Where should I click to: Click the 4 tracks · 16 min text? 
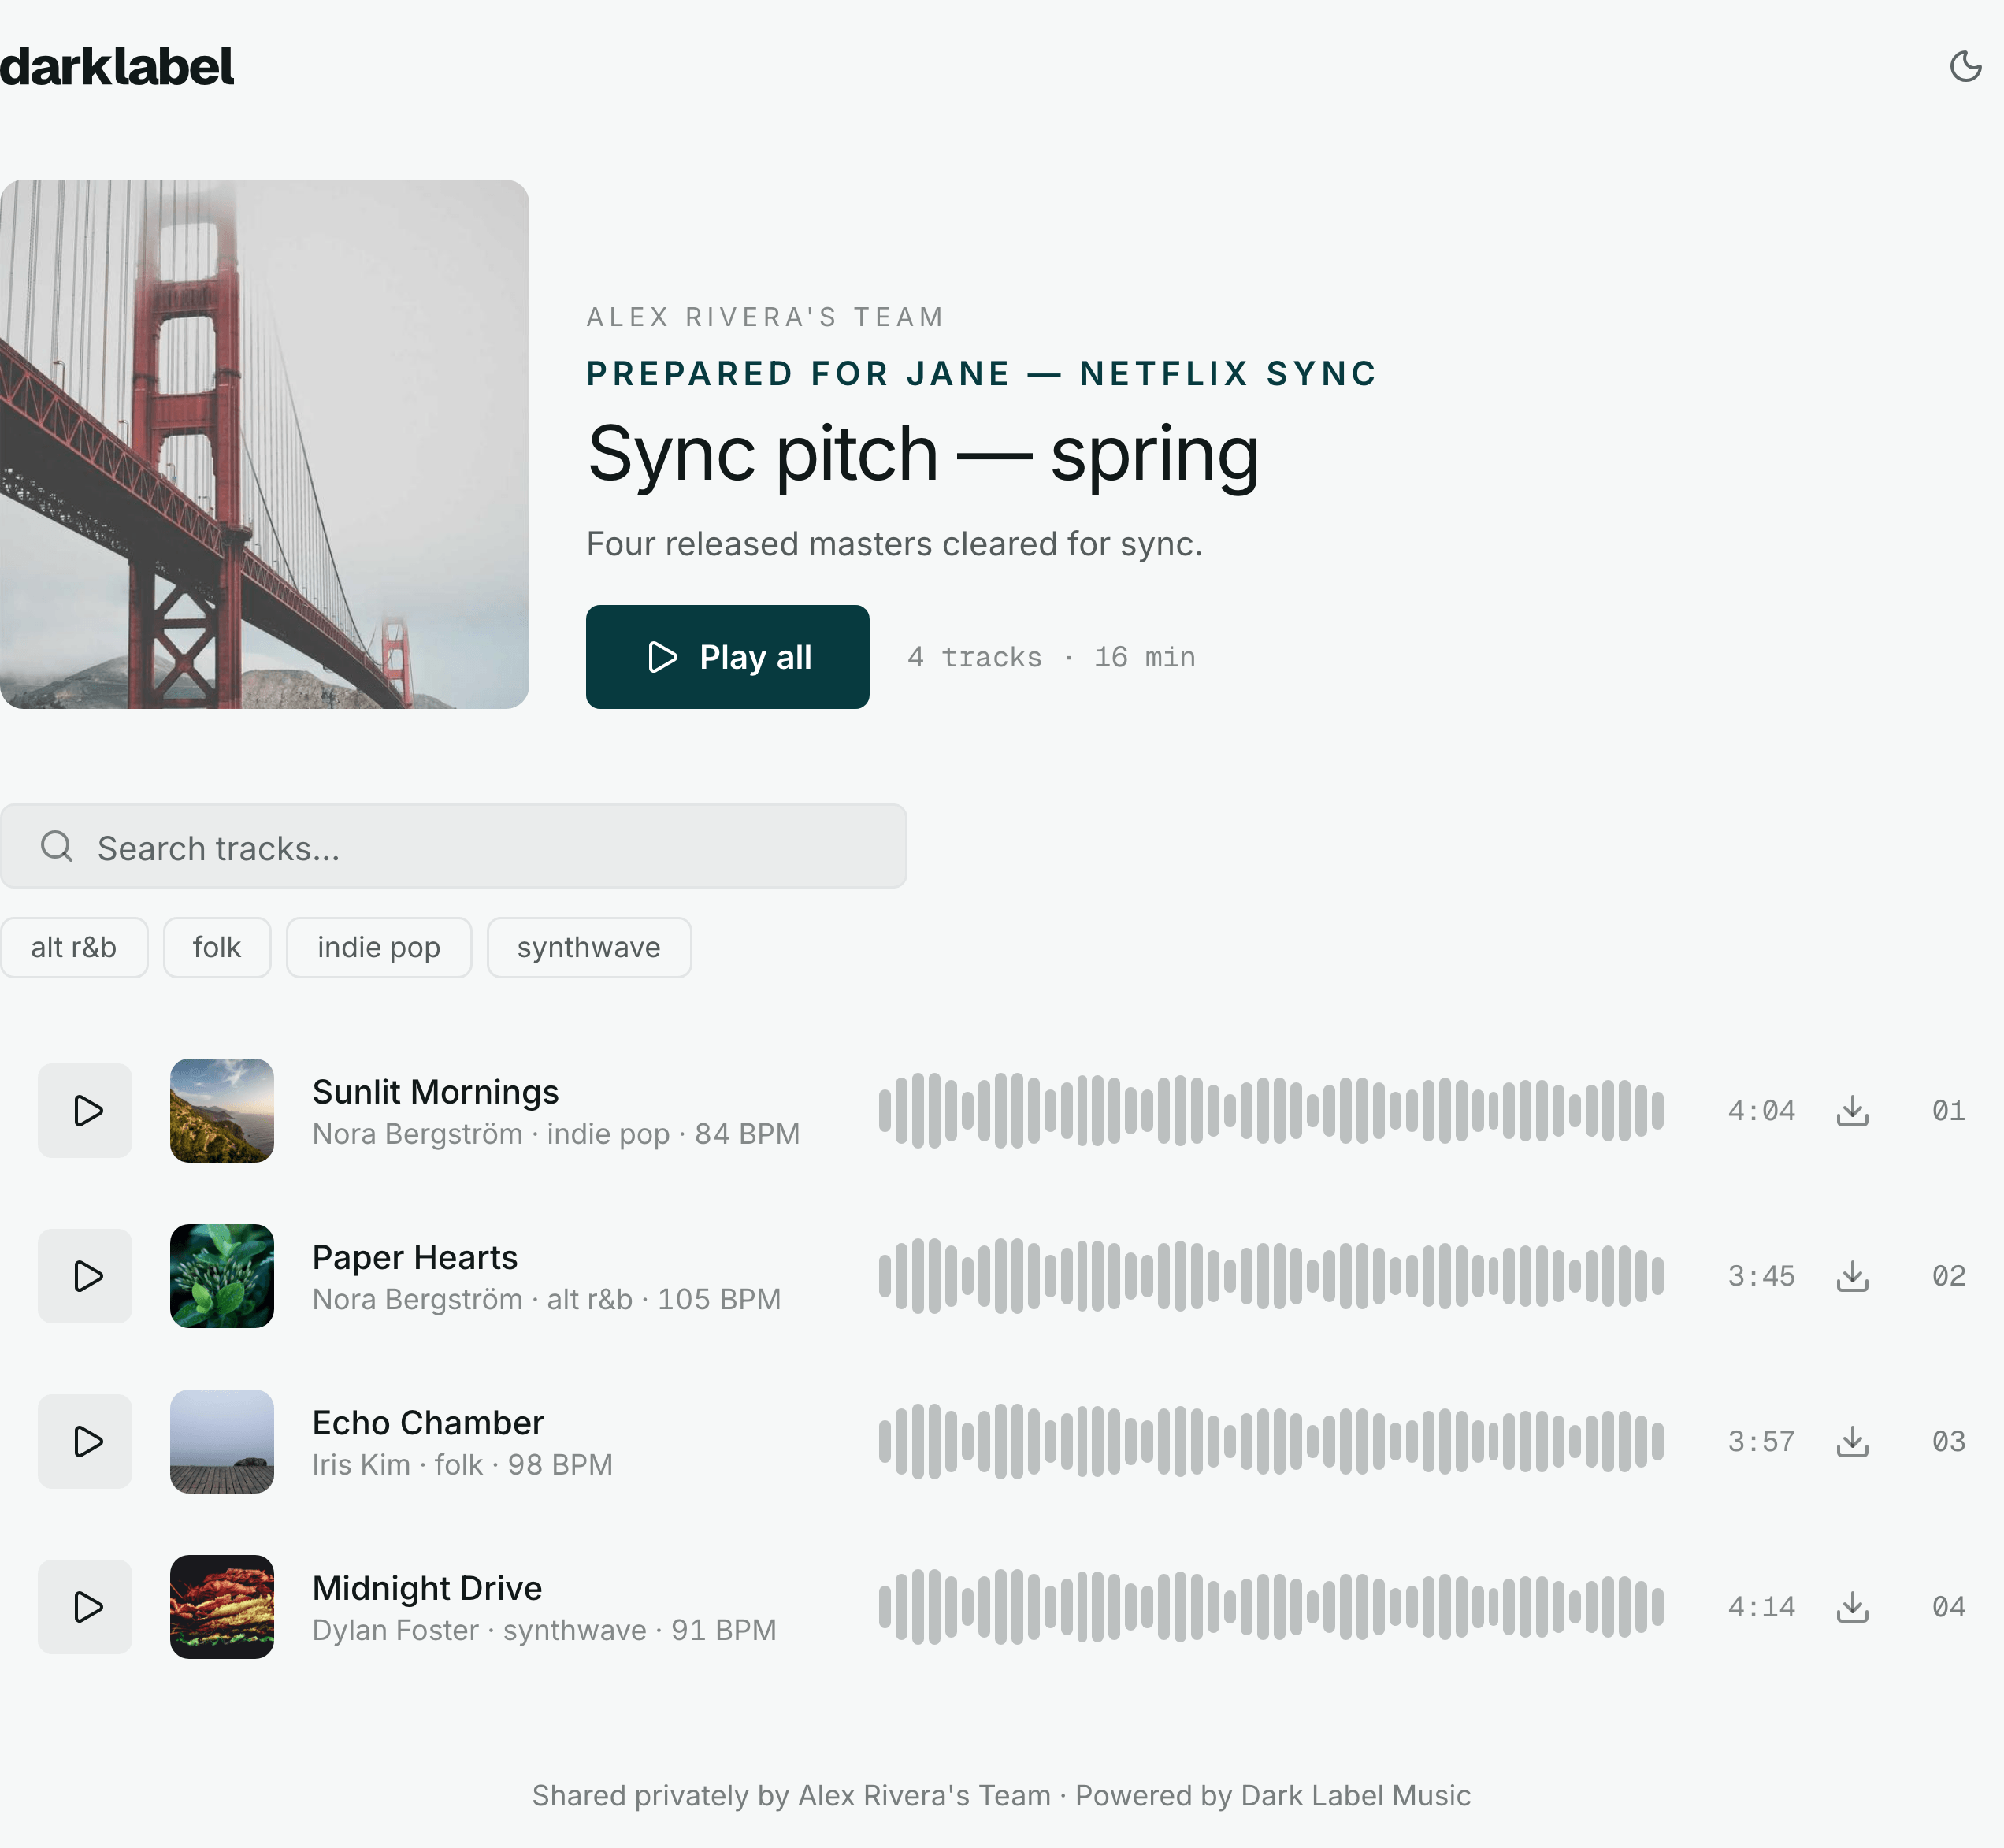point(1051,657)
